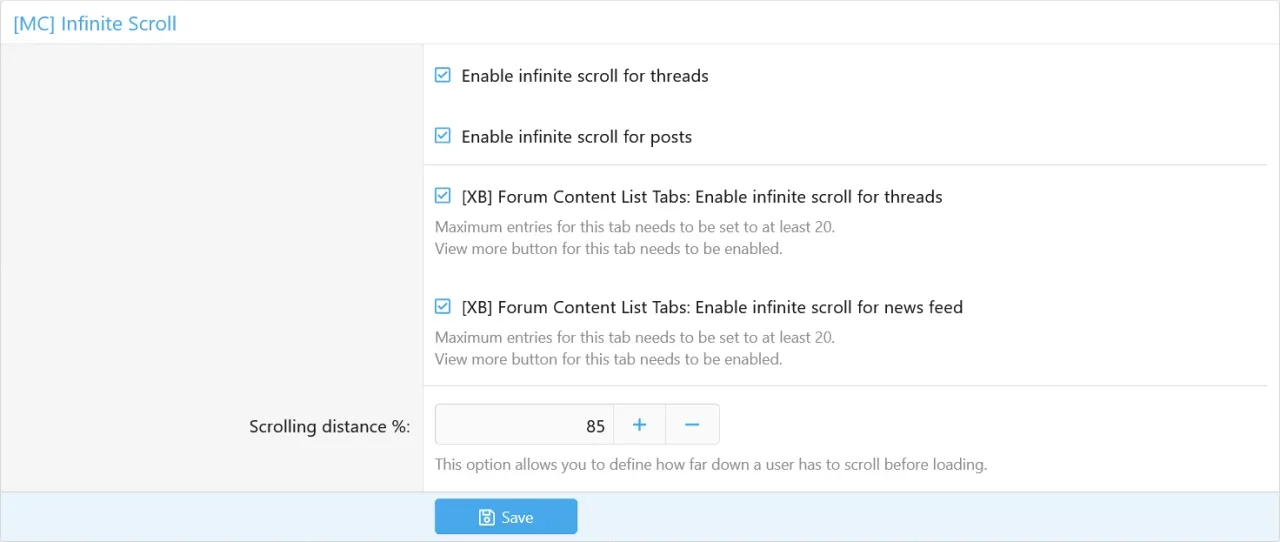
Task: Uncheck infinite scroll for posts checkbox
Action: [x=443, y=136]
